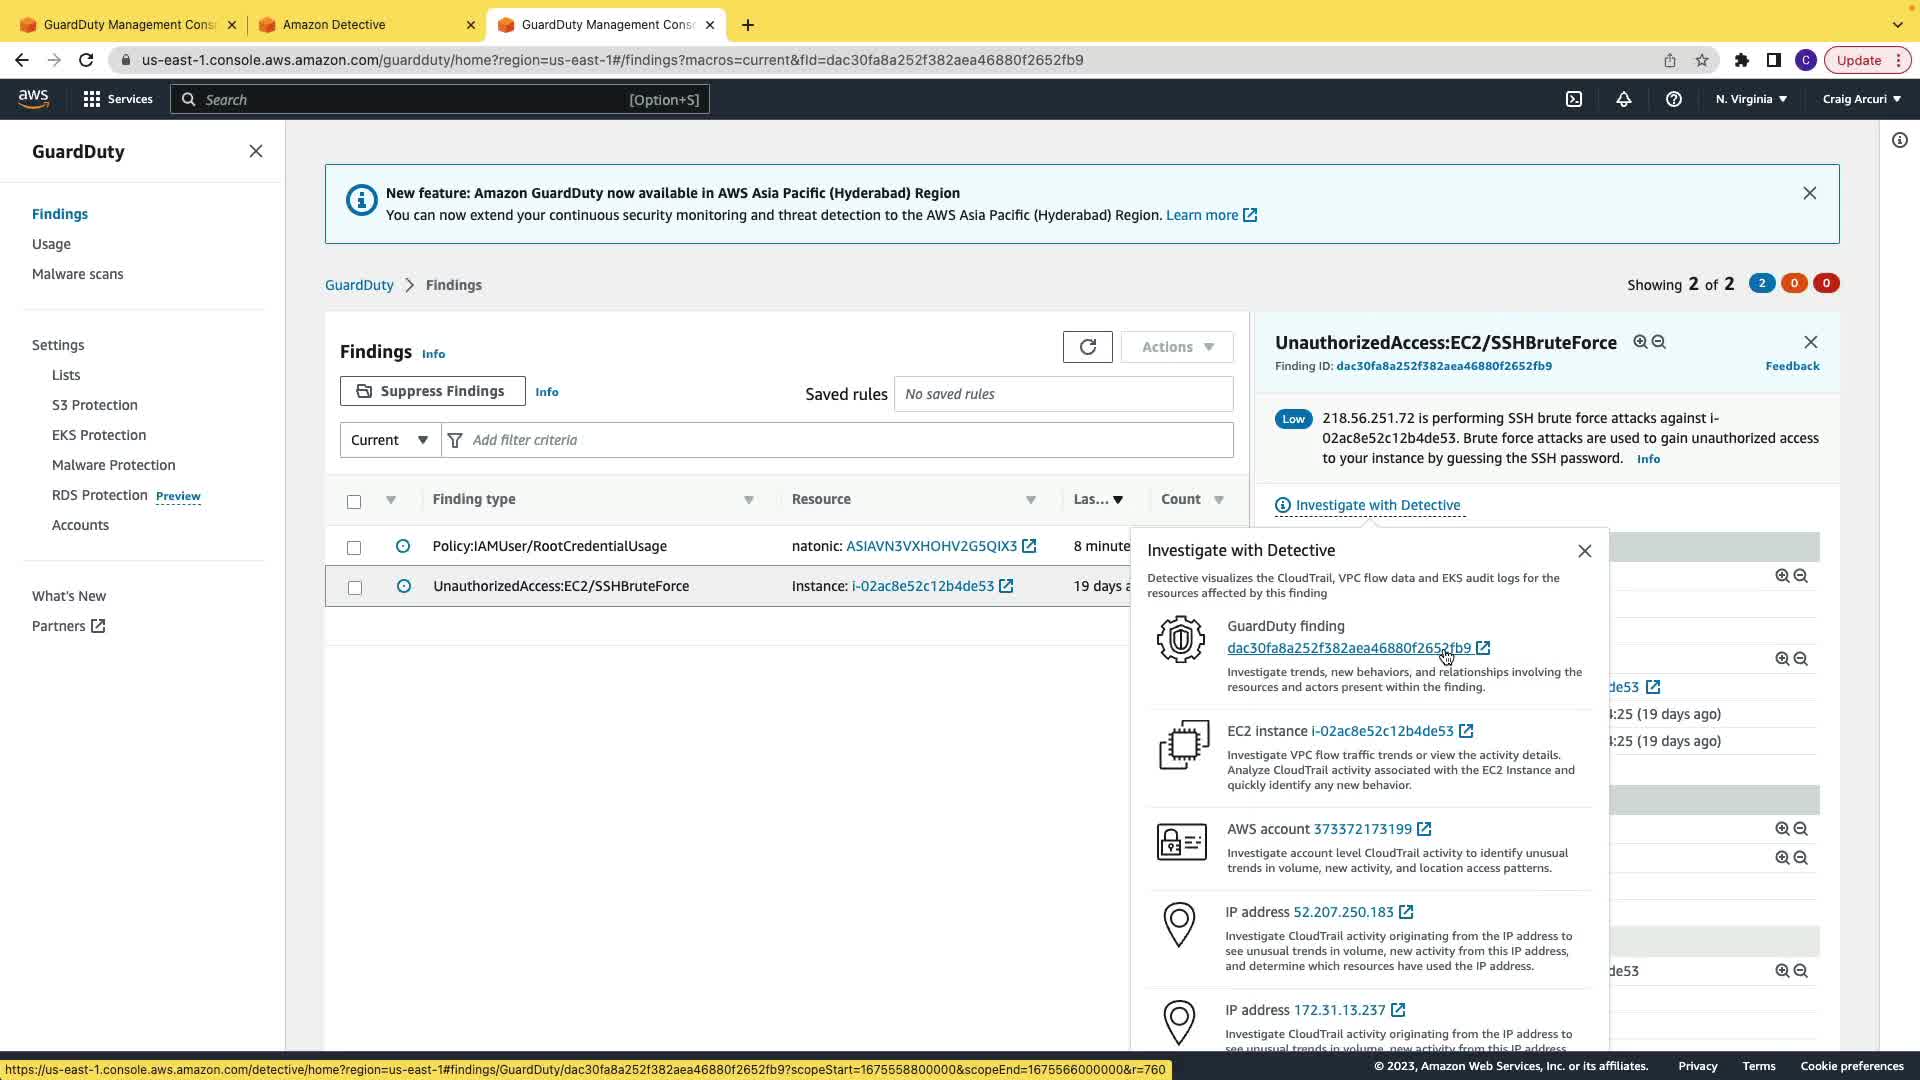Open the Actions dropdown
1920x1080 pixels.
pyautogui.click(x=1177, y=347)
